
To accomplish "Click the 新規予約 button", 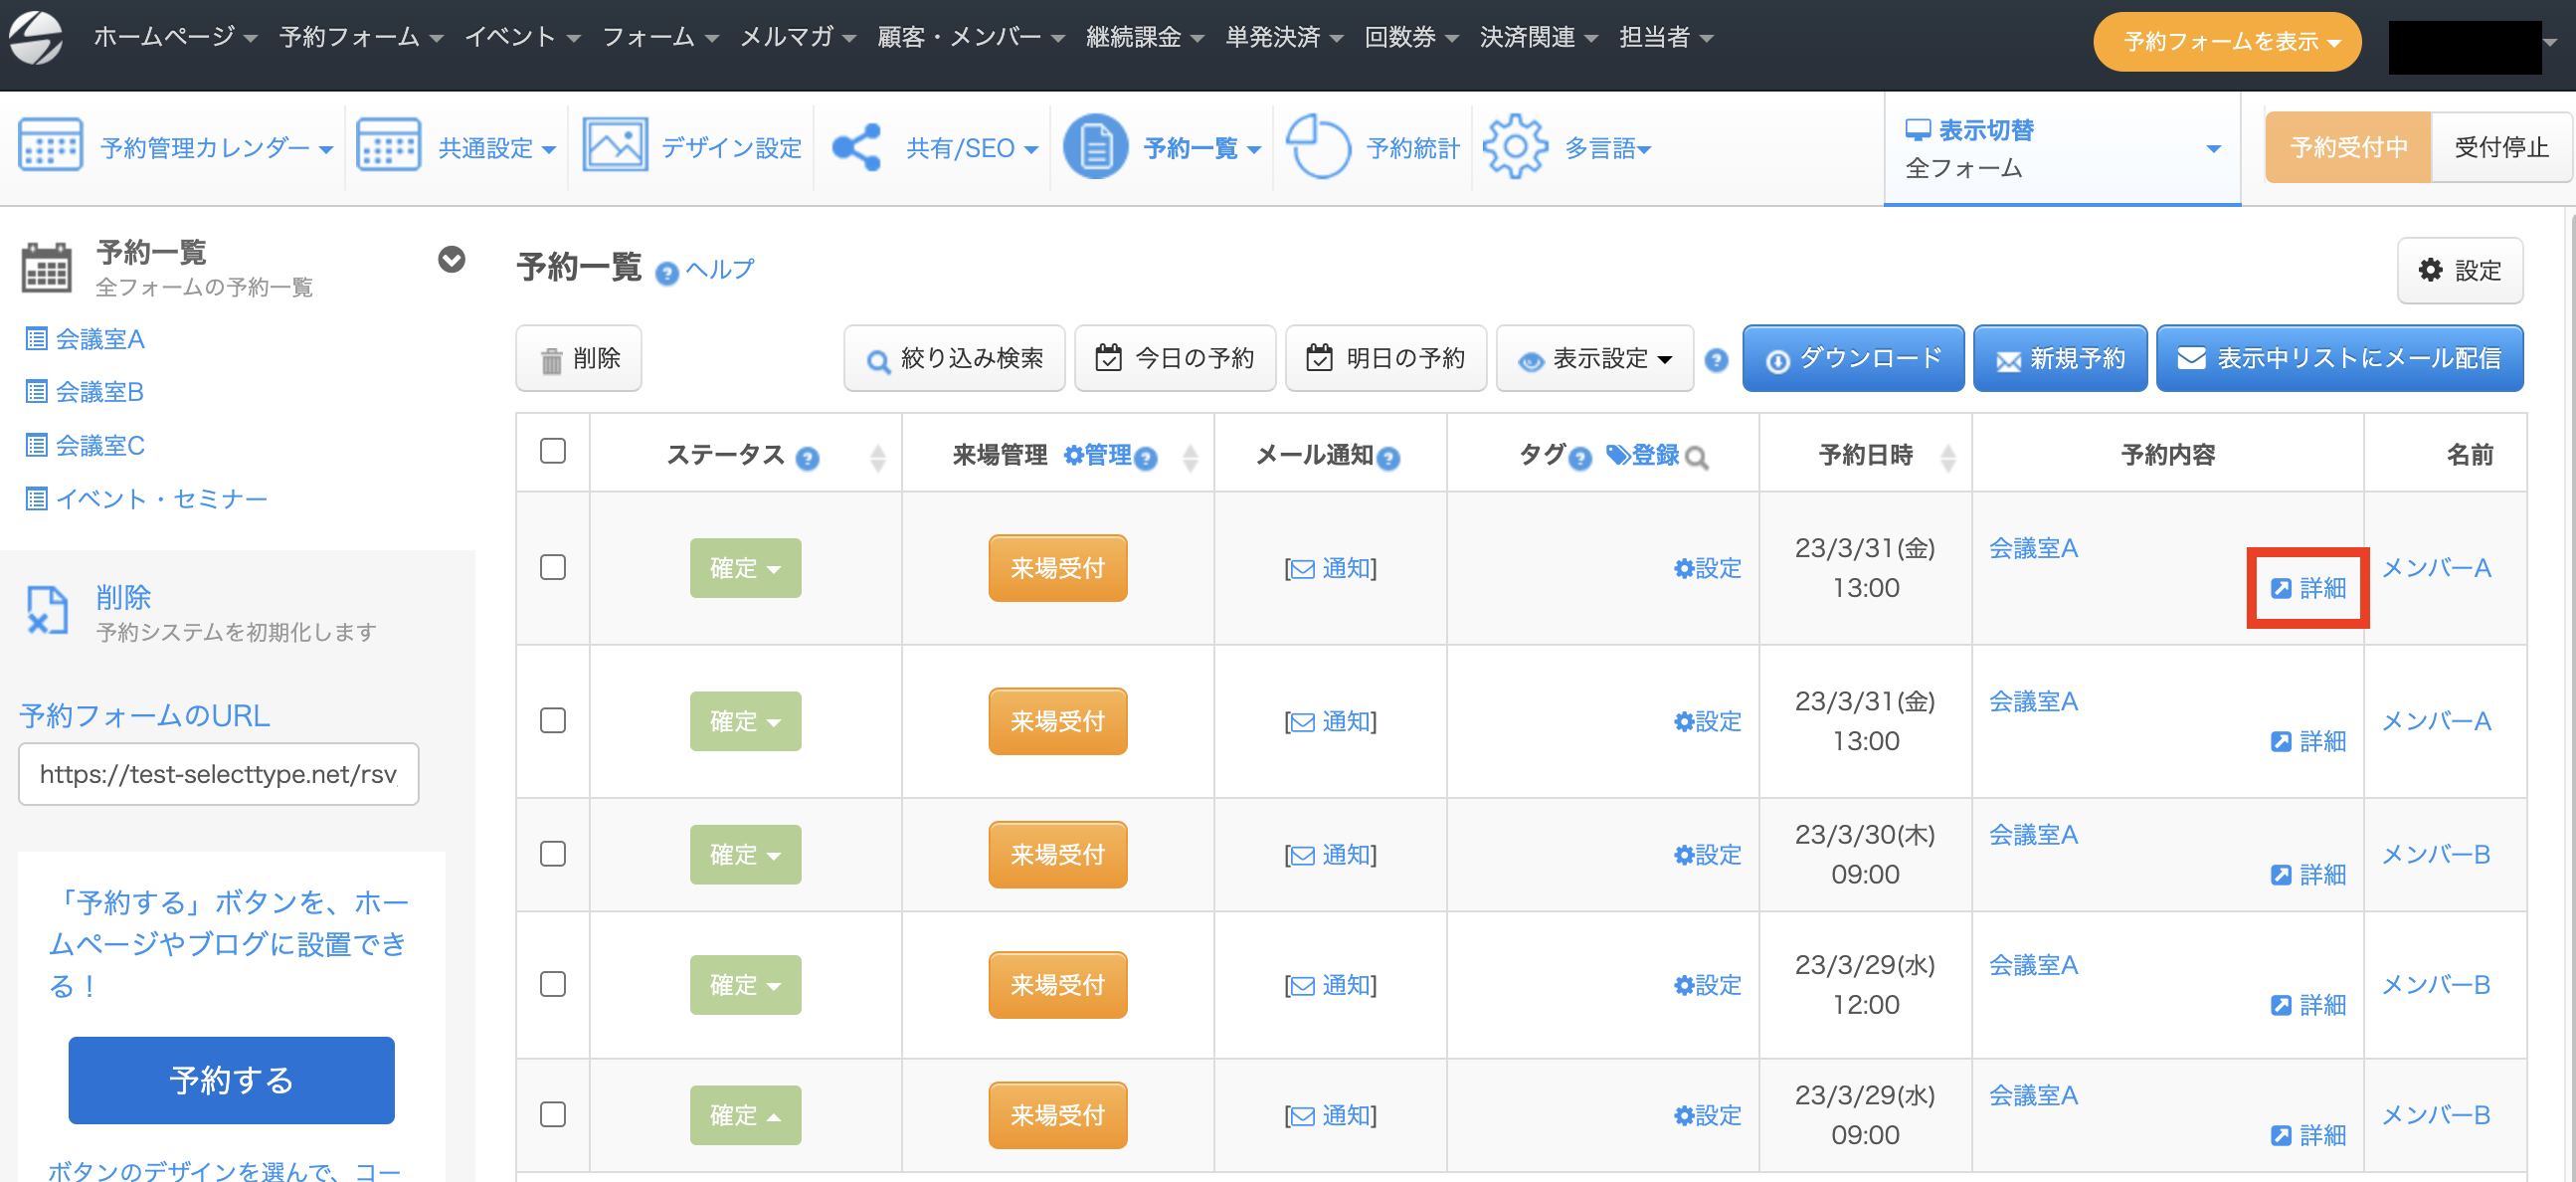I will 2060,358.
